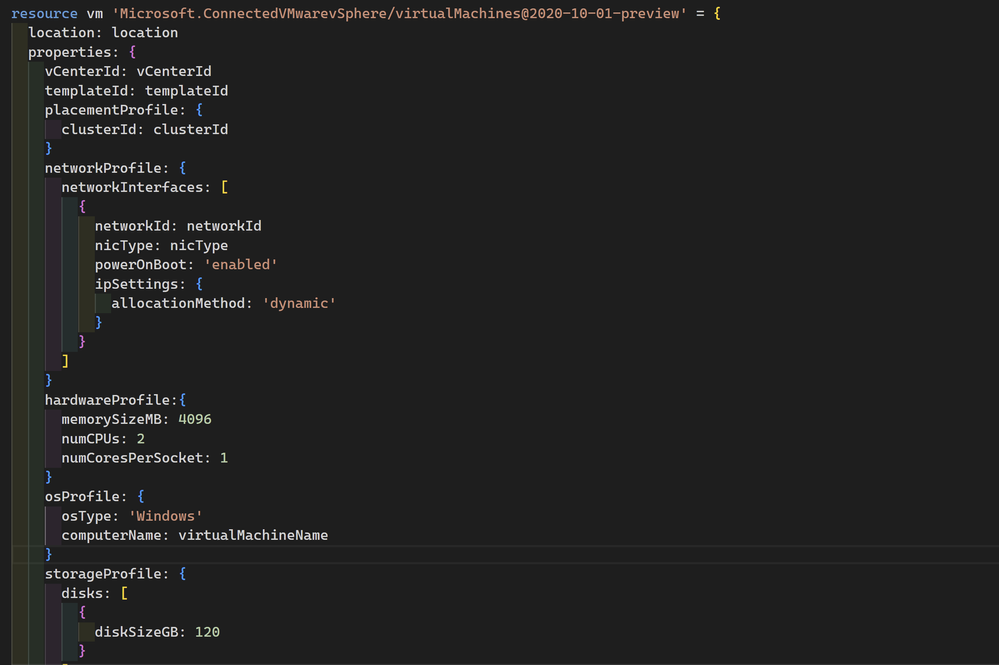The image size is (999, 665).
Task: Click the 'numCoresPerSocket' key
Action: pos(132,458)
